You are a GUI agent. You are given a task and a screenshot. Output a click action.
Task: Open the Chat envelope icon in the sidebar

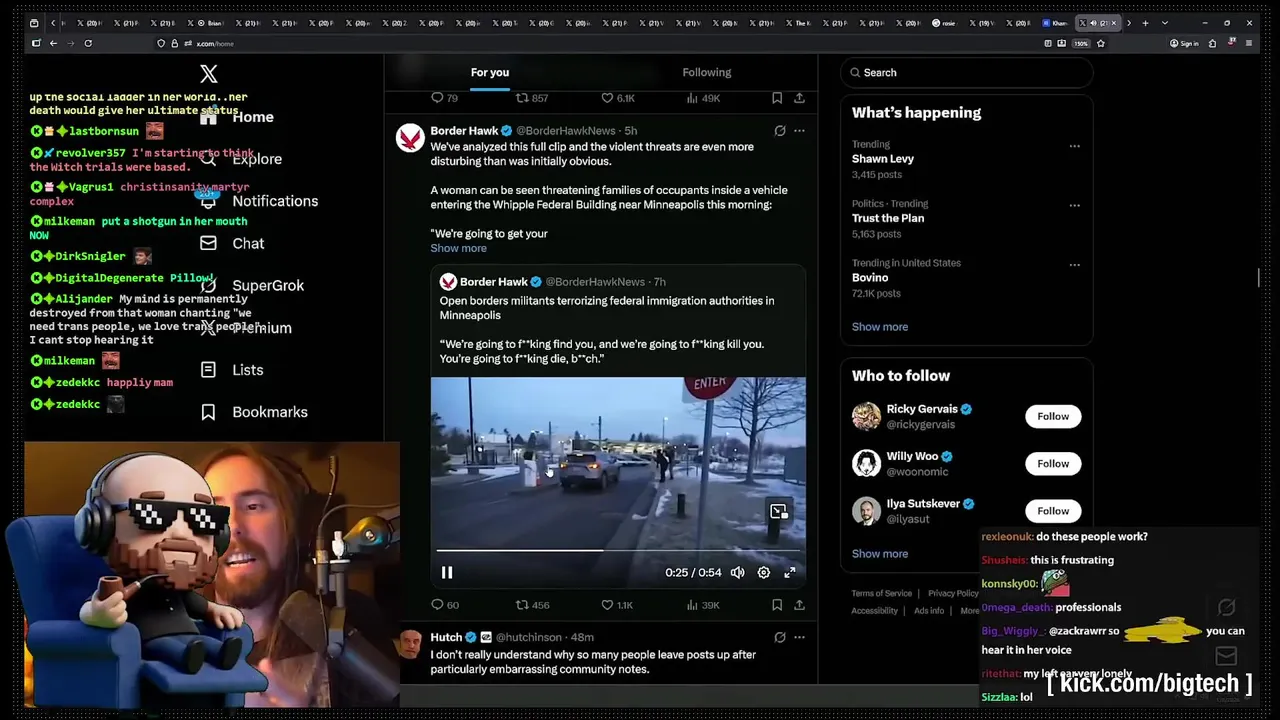click(x=208, y=243)
